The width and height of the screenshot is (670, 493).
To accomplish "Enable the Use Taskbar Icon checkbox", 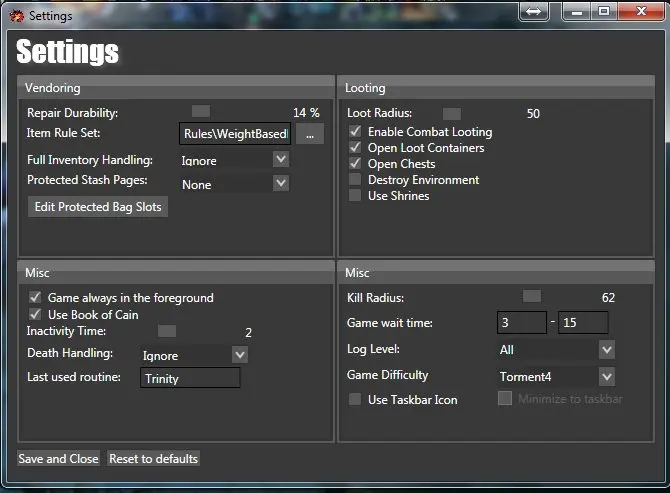I will (x=355, y=400).
